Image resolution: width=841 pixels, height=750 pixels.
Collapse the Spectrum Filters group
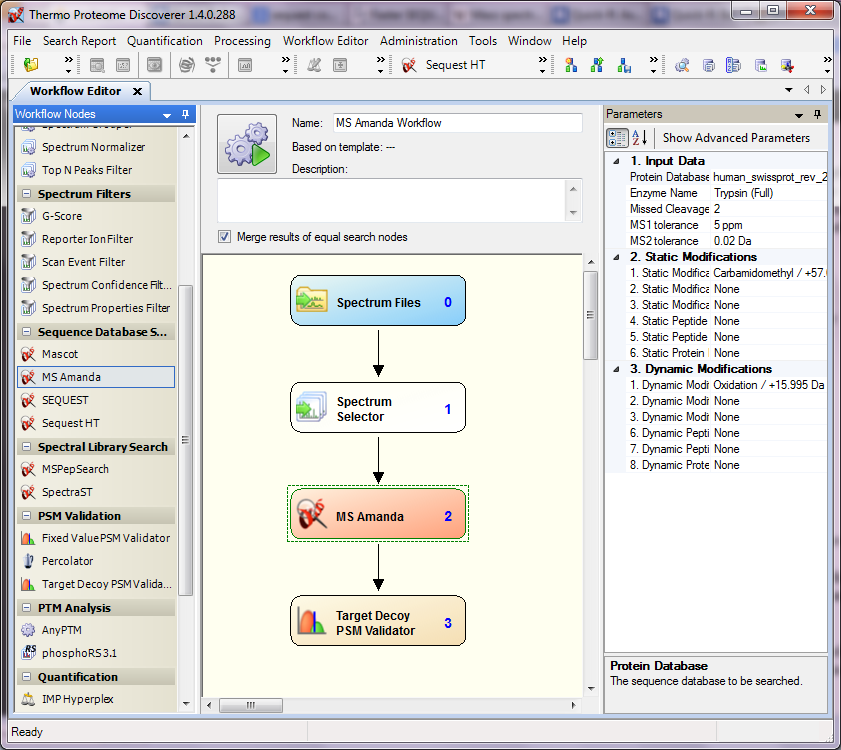point(26,194)
